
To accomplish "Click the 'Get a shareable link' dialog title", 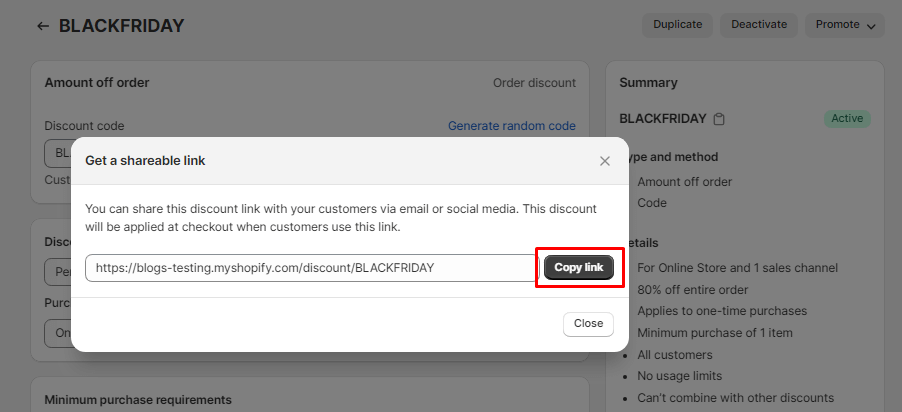I will point(145,160).
